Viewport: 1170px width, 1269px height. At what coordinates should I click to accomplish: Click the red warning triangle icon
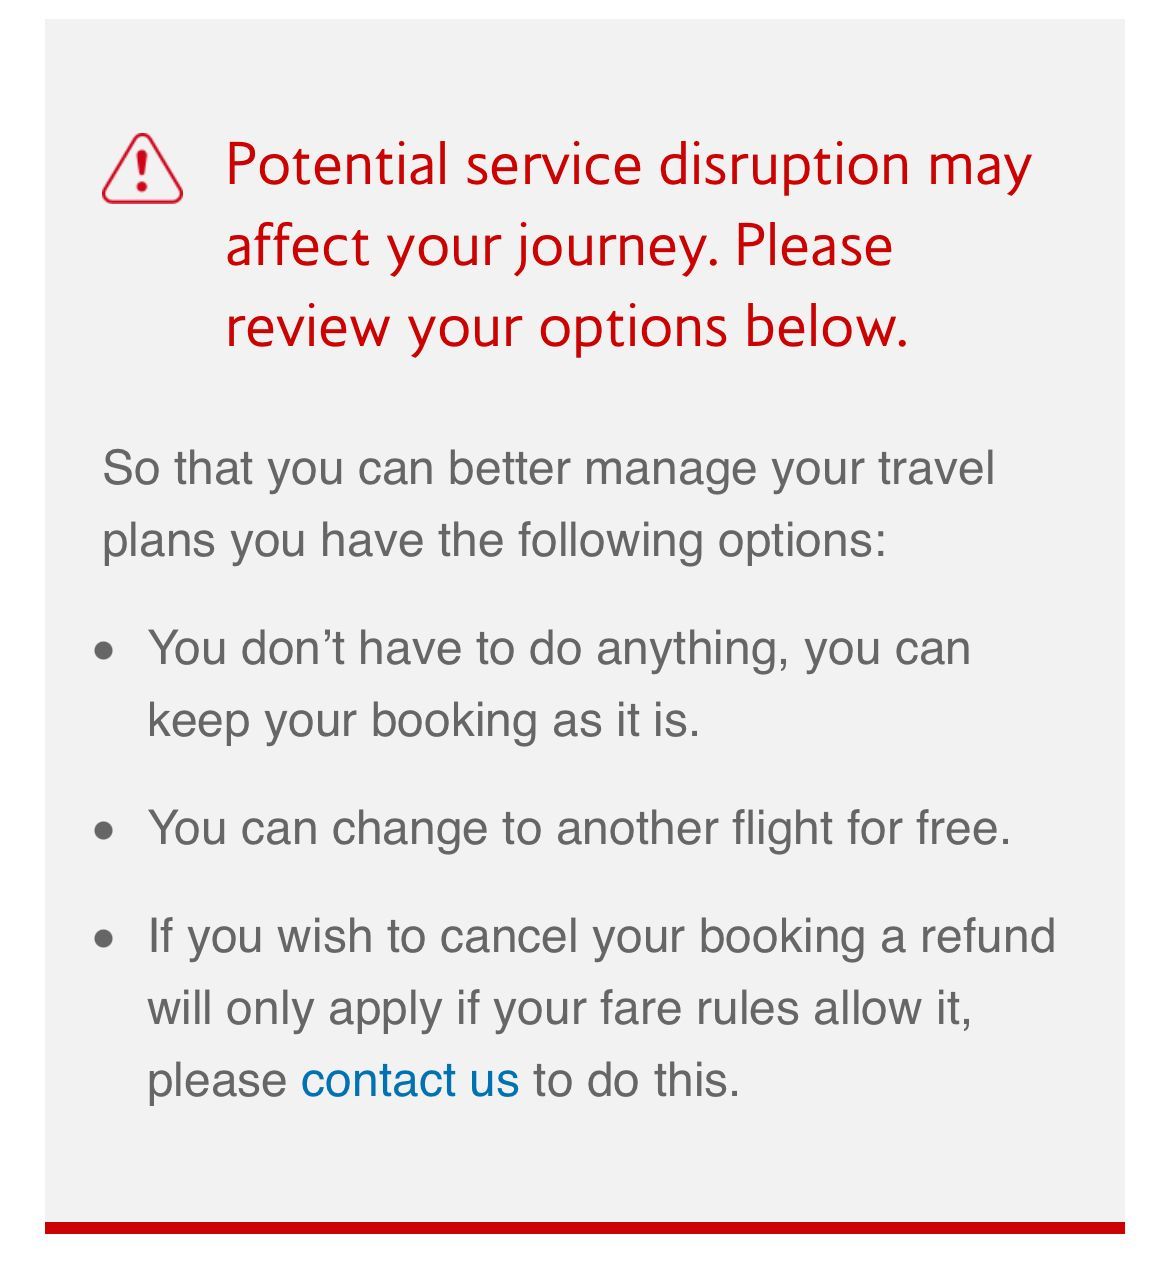(x=142, y=170)
